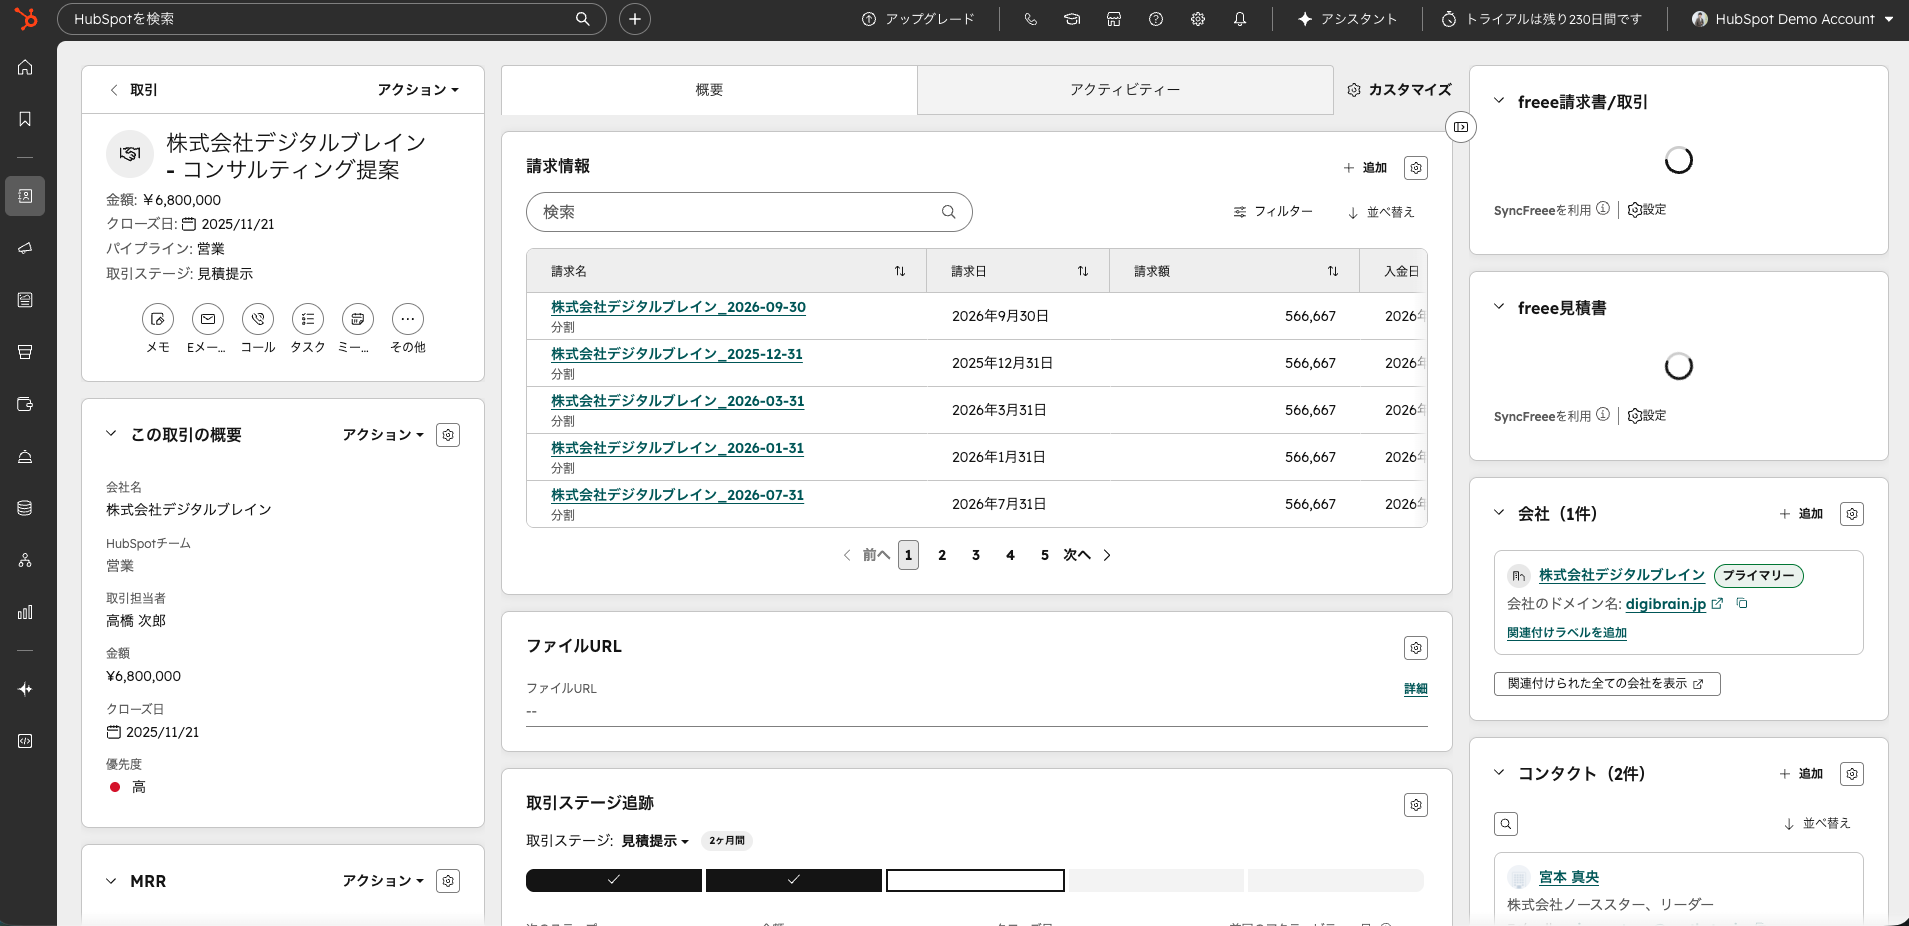Open アクション dropdown in この取引の概要

coord(383,435)
